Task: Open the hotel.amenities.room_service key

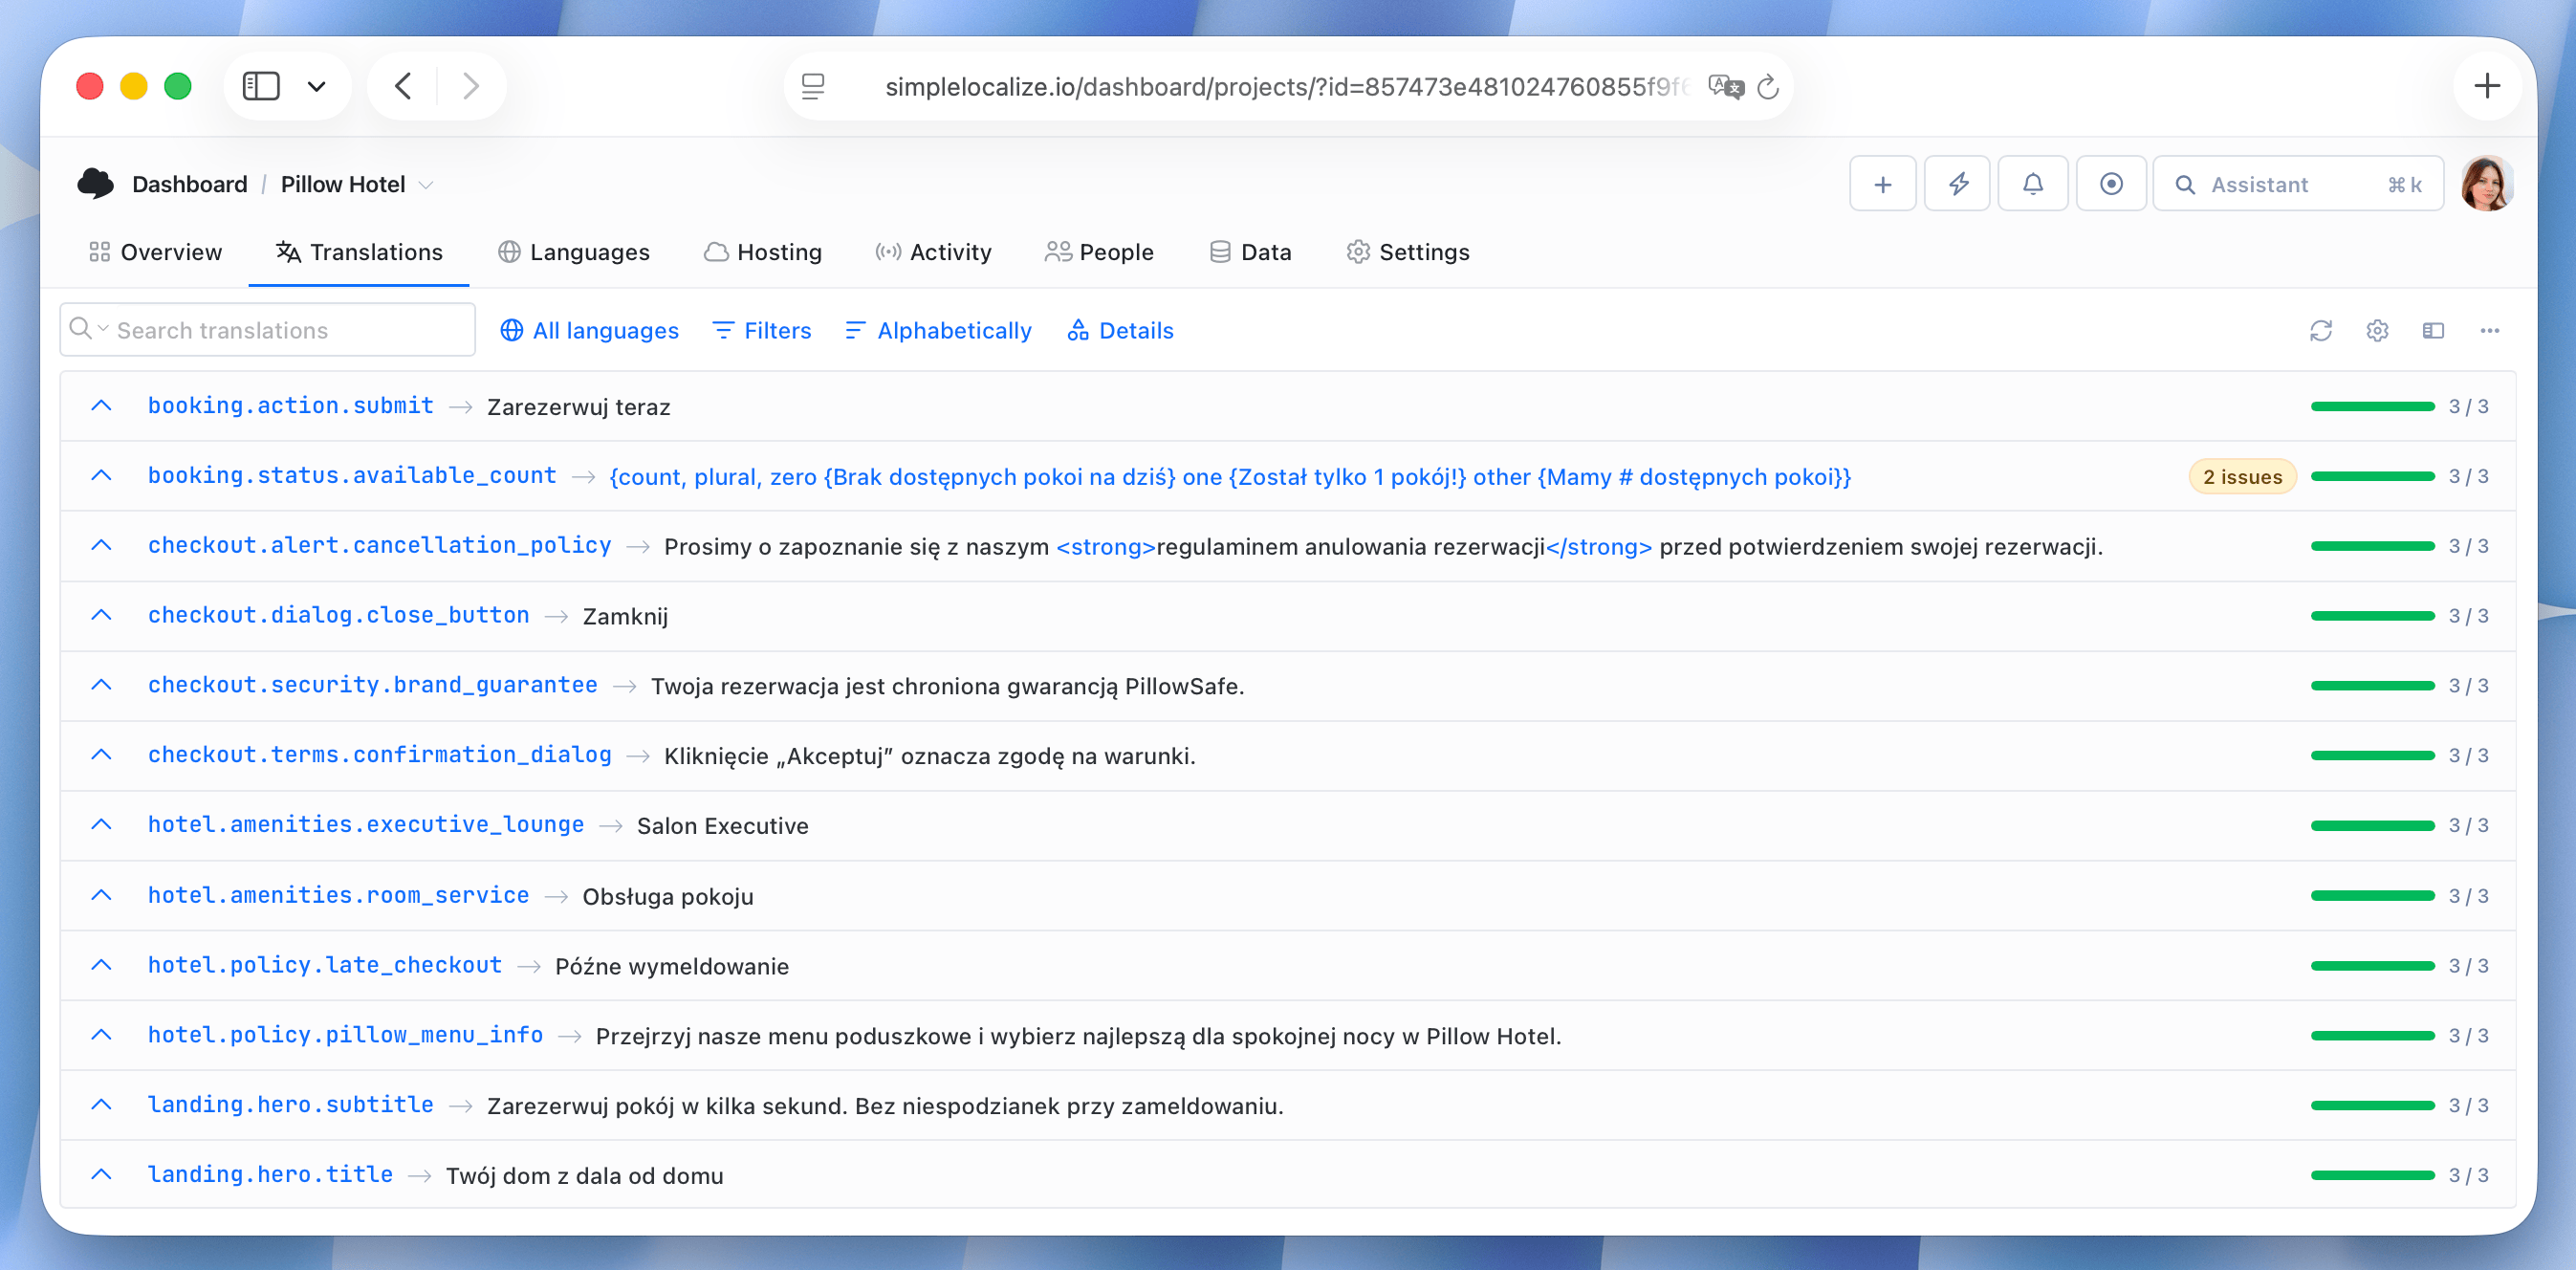Action: [x=339, y=895]
